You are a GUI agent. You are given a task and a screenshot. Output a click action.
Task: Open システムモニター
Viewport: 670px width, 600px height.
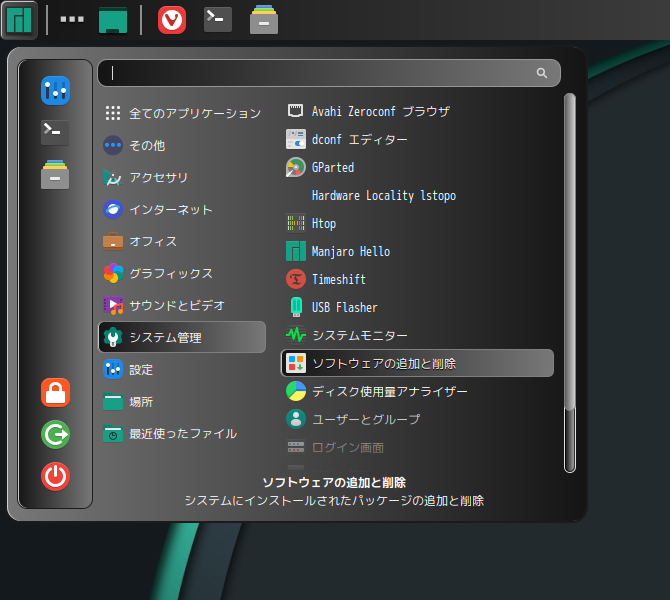[x=417, y=335]
